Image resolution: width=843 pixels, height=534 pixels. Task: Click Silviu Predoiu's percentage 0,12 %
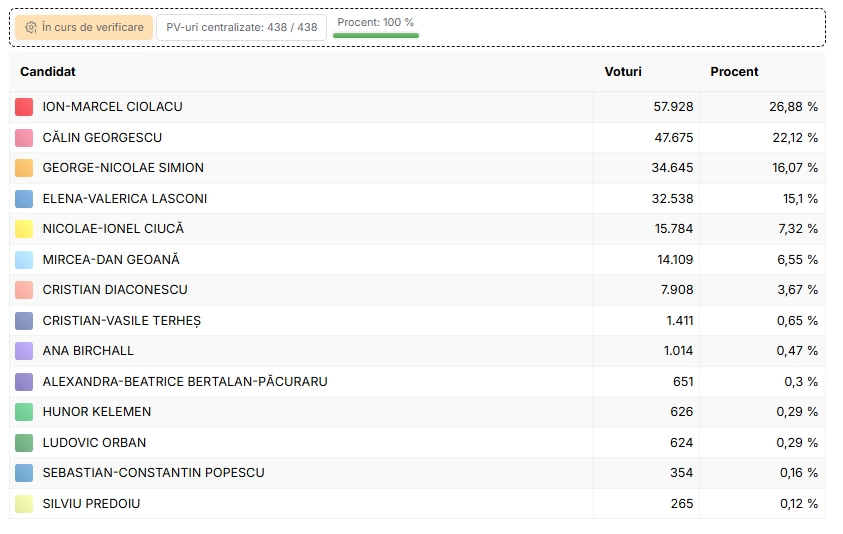[x=799, y=504]
